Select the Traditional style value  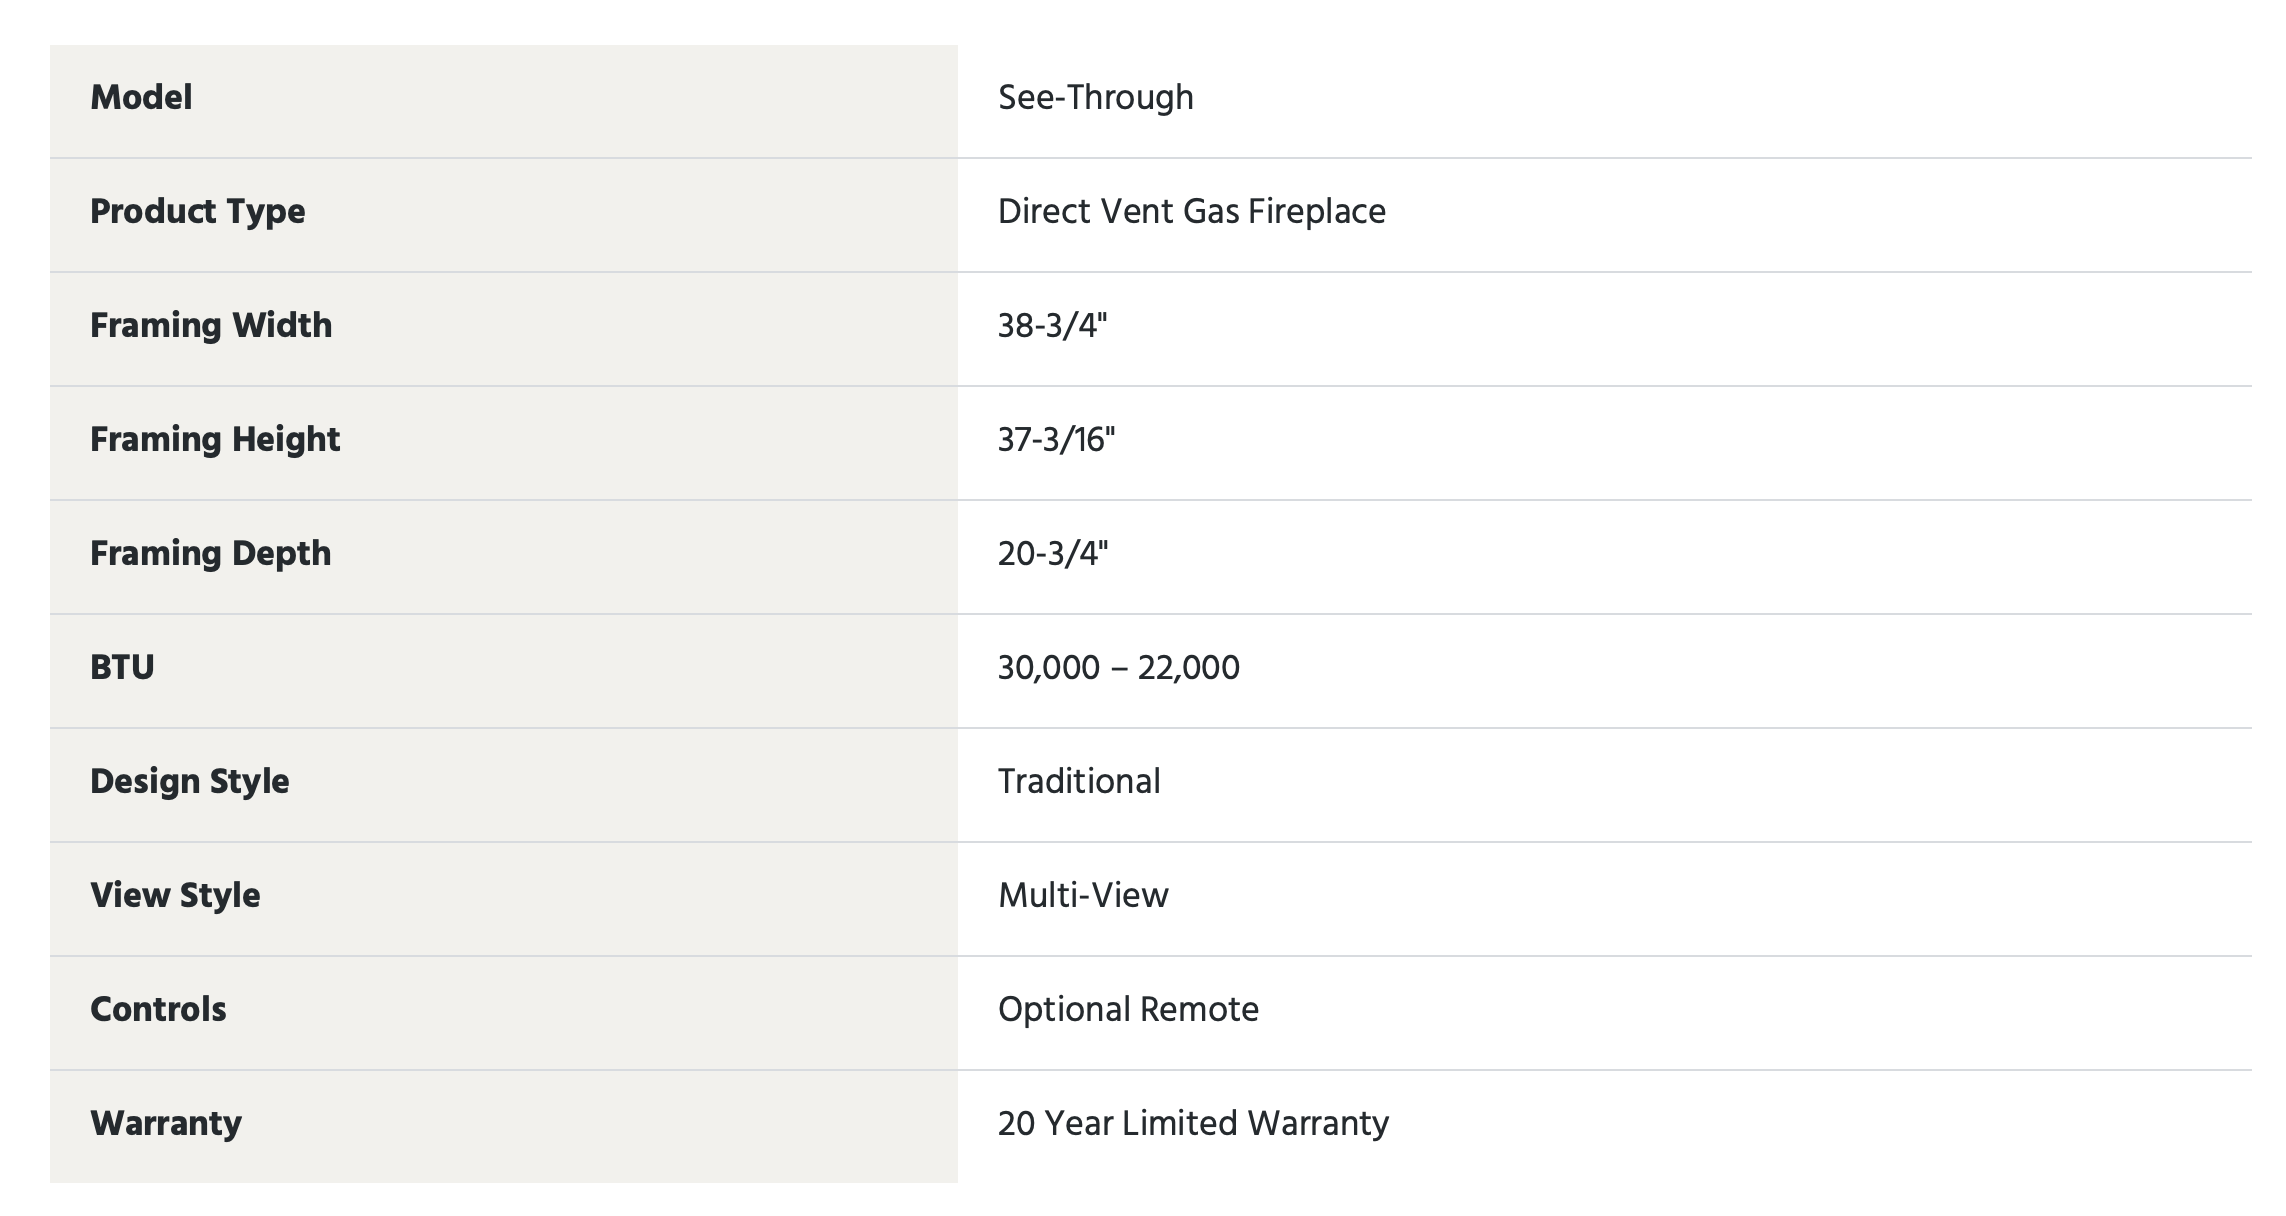[x=1080, y=782]
